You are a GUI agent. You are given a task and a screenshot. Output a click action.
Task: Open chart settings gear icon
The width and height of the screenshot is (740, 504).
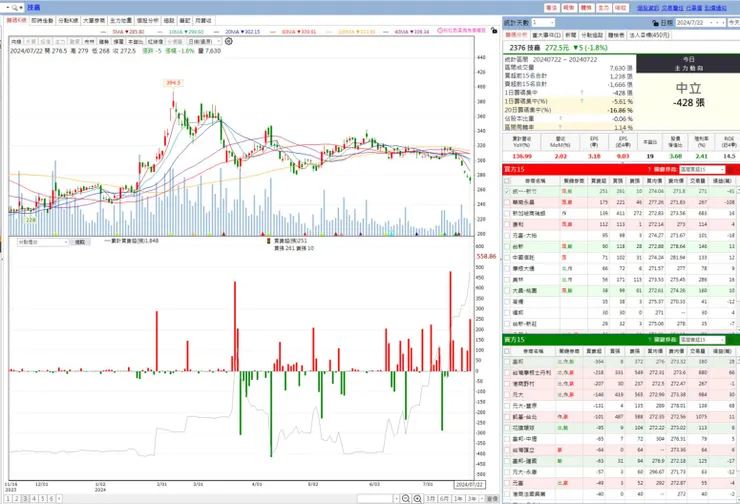(x=229, y=42)
